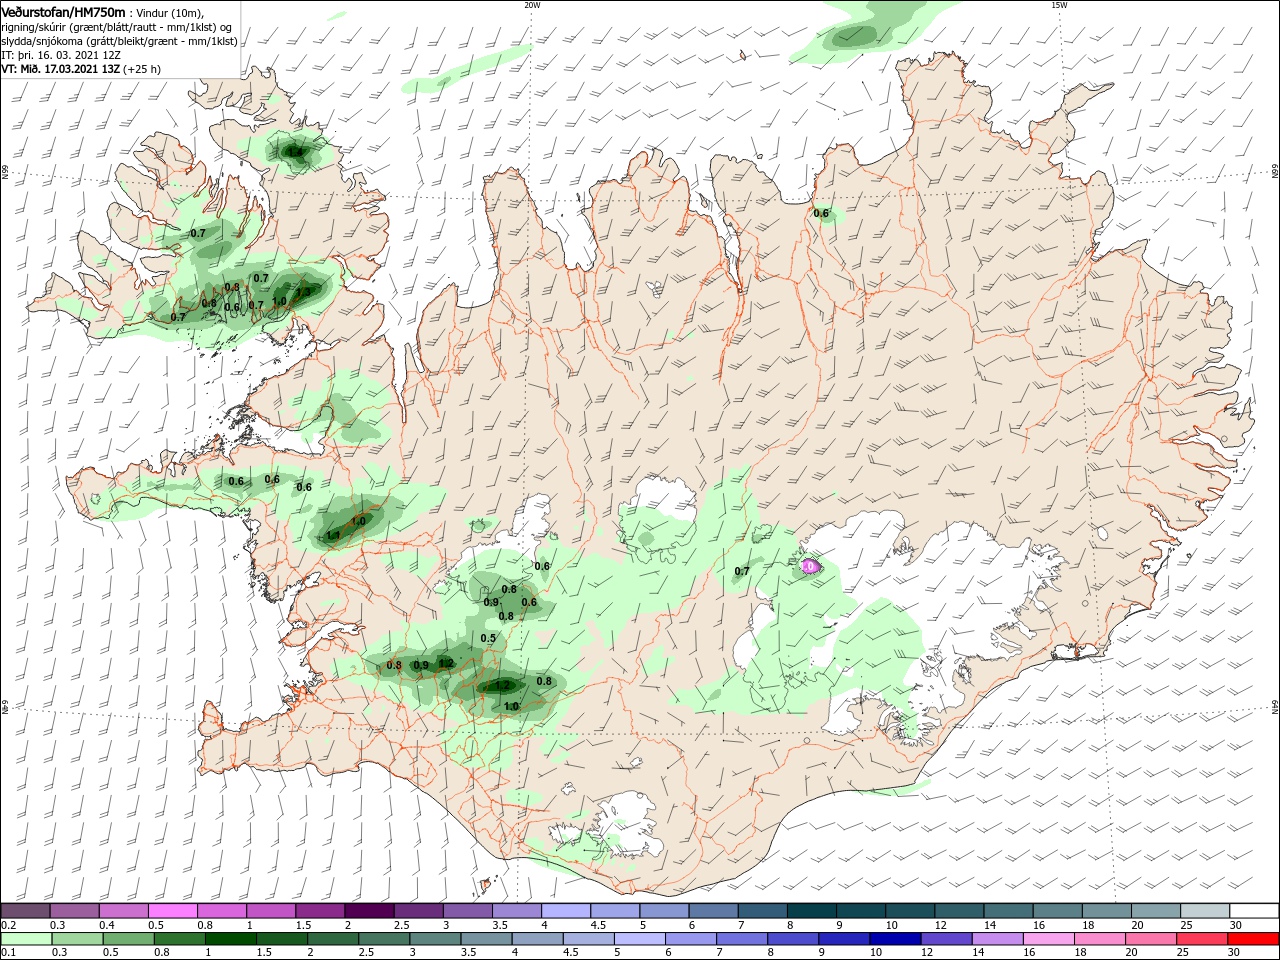Click the '0.7' value left of the pink spot
The width and height of the screenshot is (1280, 960).
(x=742, y=572)
